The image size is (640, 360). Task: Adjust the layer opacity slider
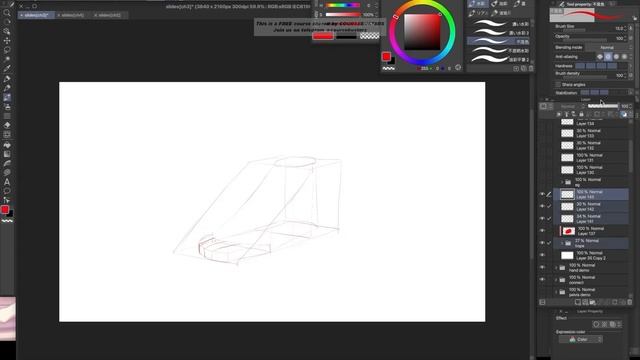(603, 106)
